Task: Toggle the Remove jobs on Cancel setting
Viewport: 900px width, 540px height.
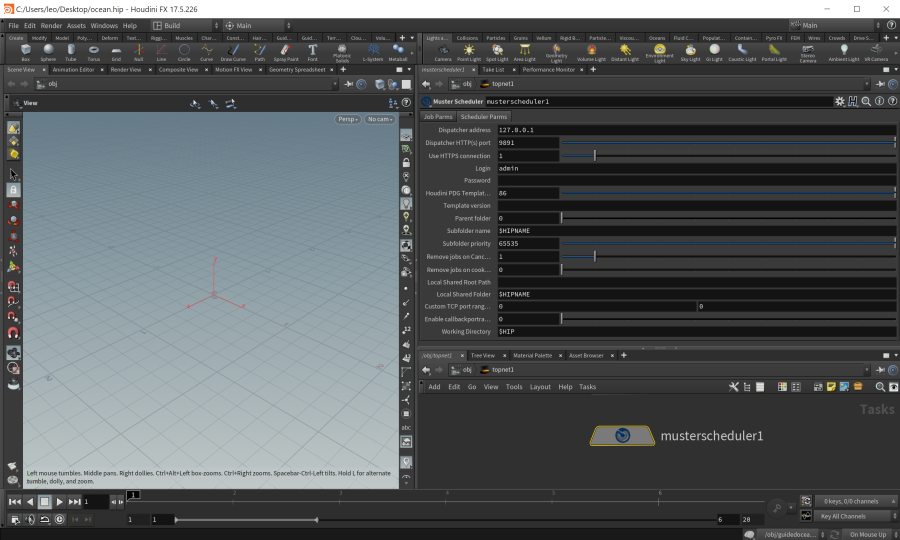Action: (x=528, y=257)
